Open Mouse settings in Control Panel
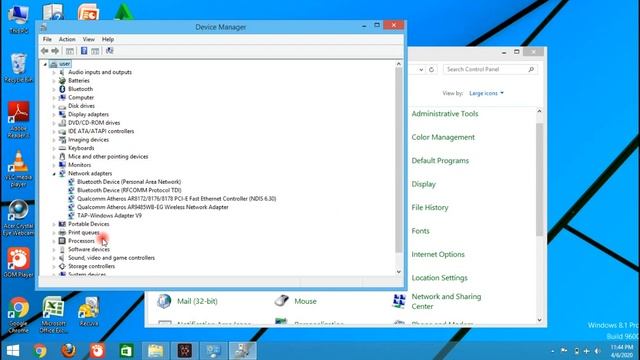 click(x=305, y=301)
